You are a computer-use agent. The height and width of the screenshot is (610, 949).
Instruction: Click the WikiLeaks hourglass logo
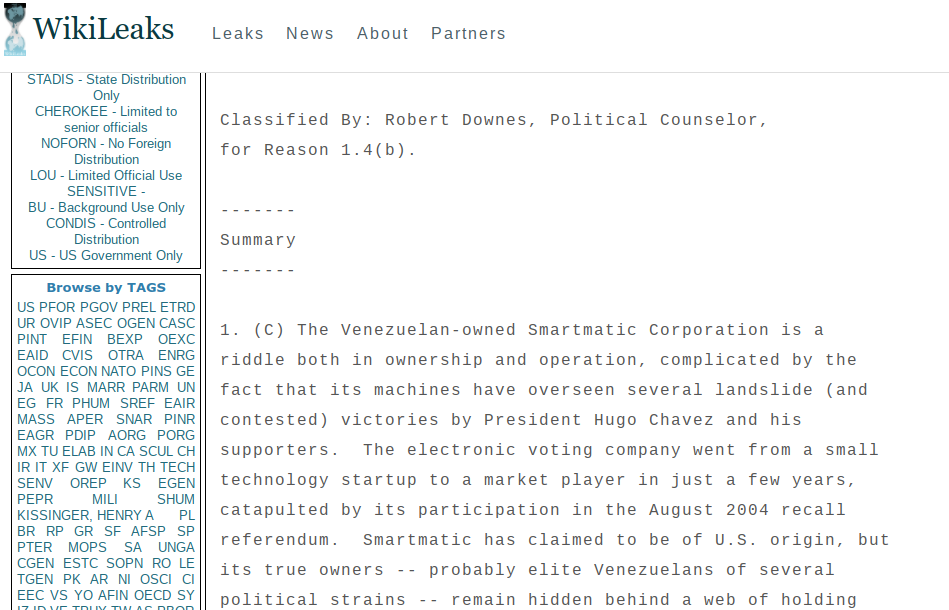click(x=15, y=29)
